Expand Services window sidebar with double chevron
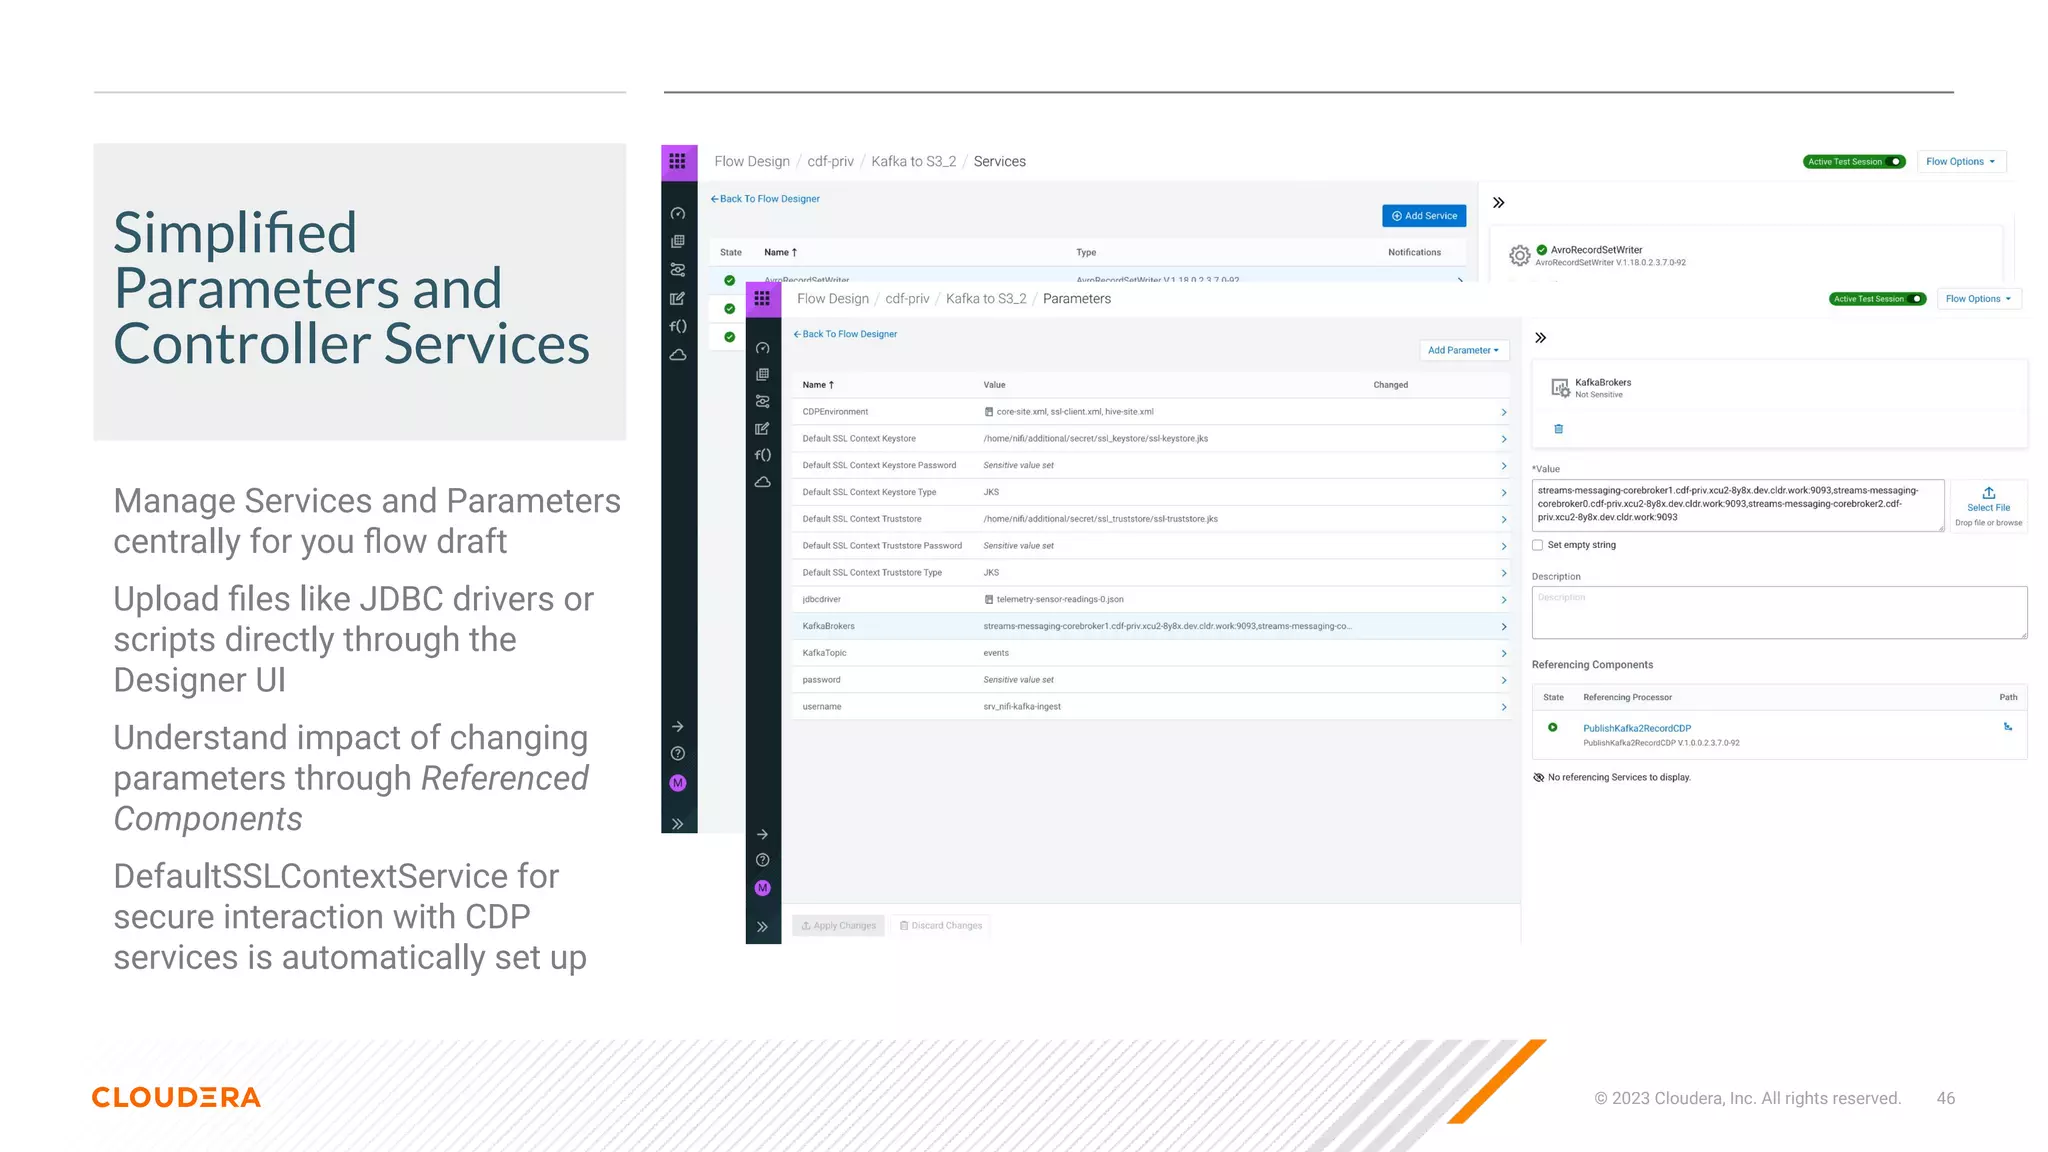The height and width of the screenshot is (1152, 2048). (678, 824)
